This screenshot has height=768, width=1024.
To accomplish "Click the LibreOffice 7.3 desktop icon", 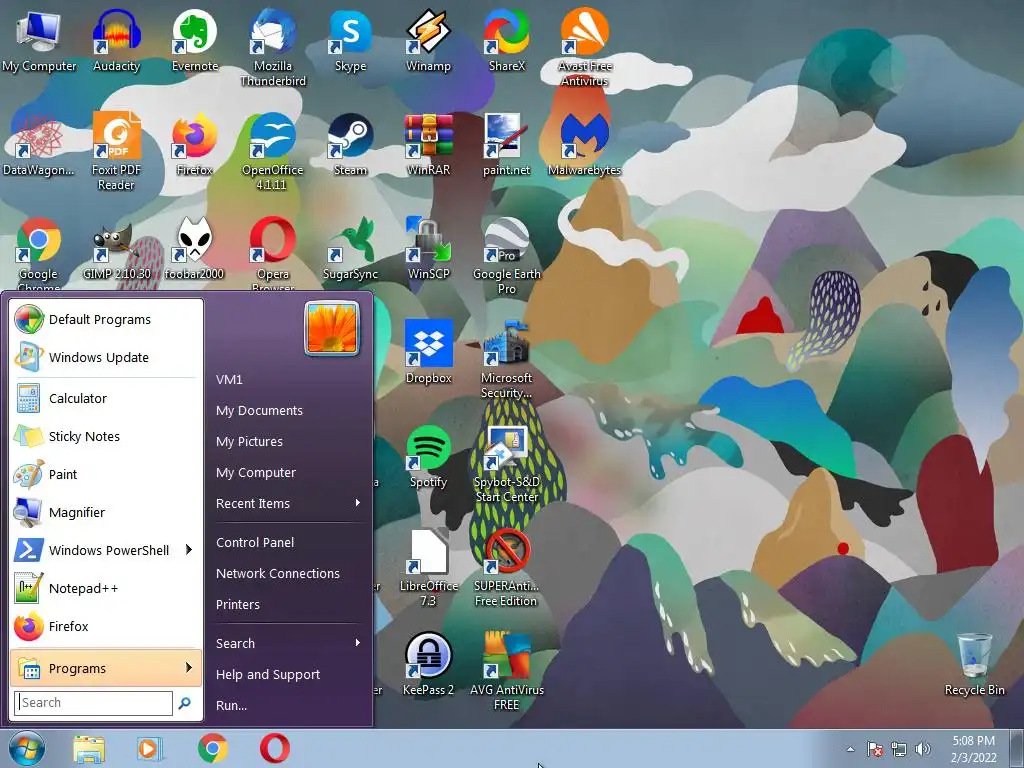I will coord(428,566).
